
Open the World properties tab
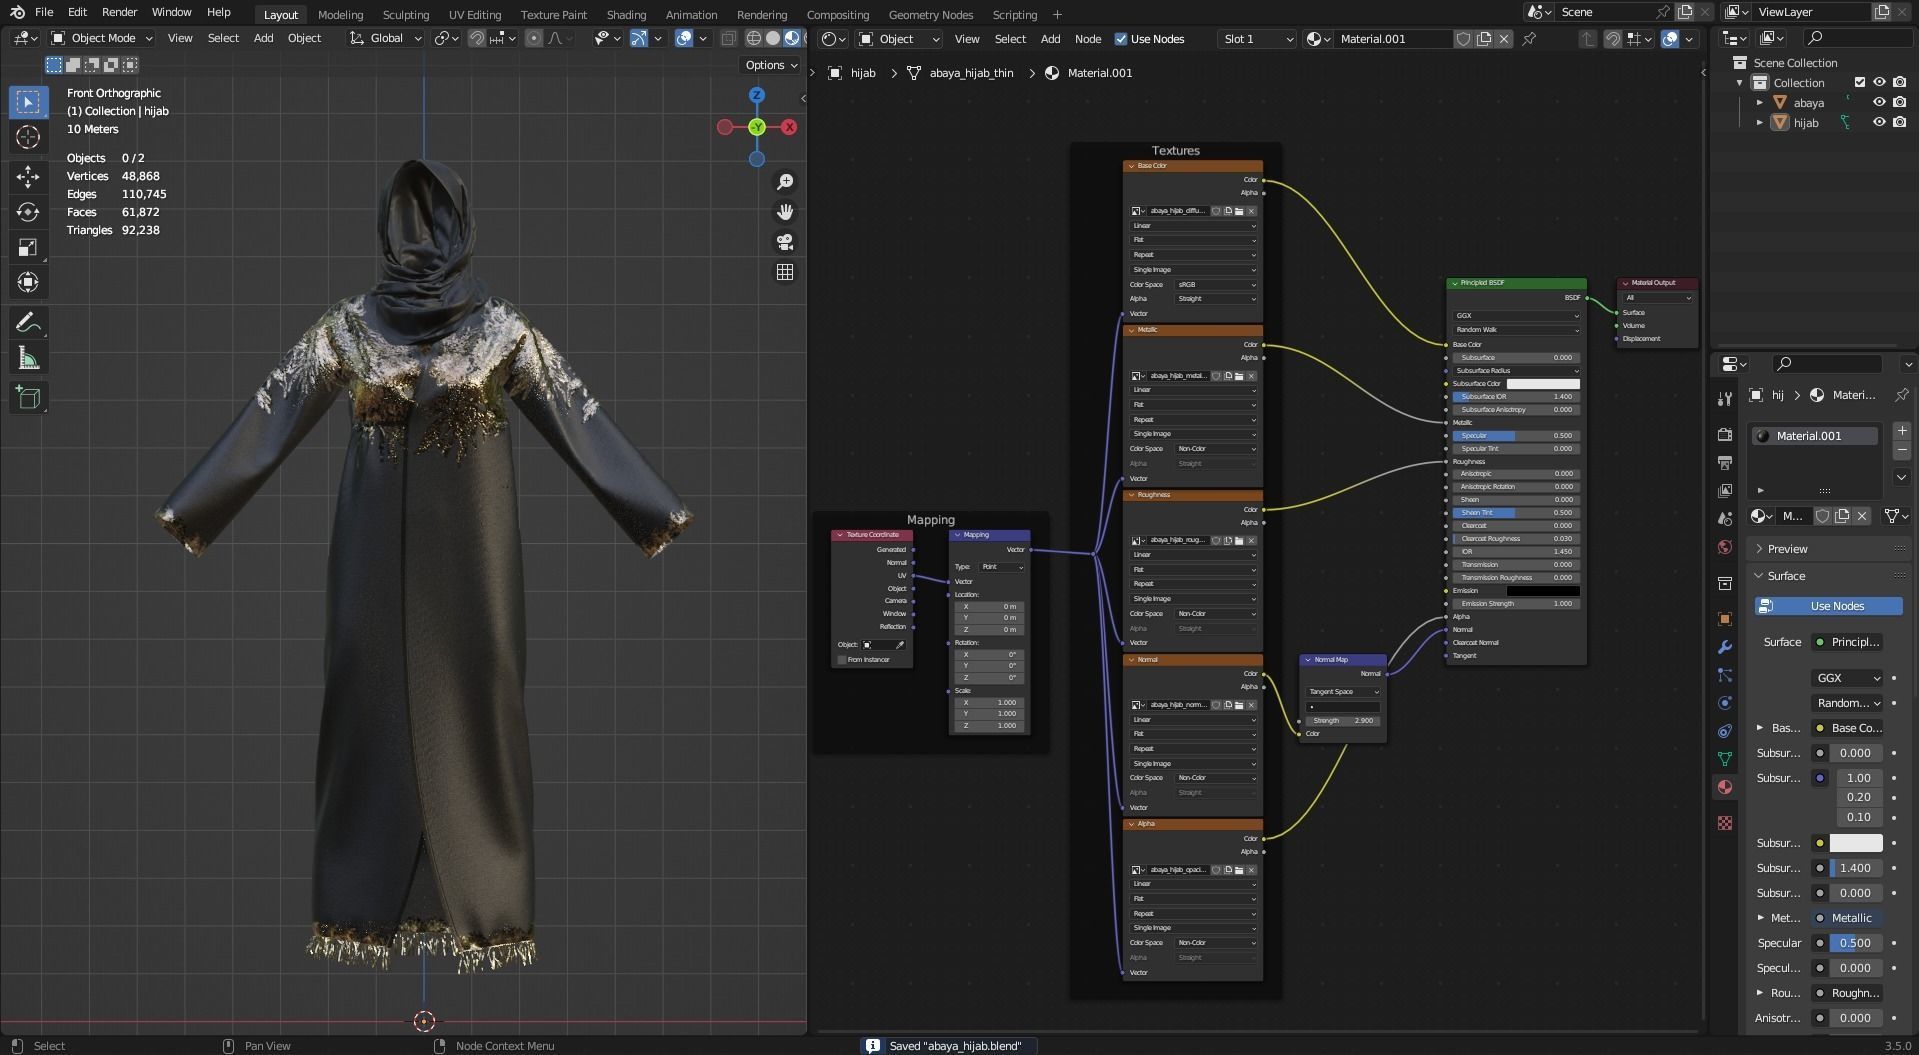click(1725, 547)
